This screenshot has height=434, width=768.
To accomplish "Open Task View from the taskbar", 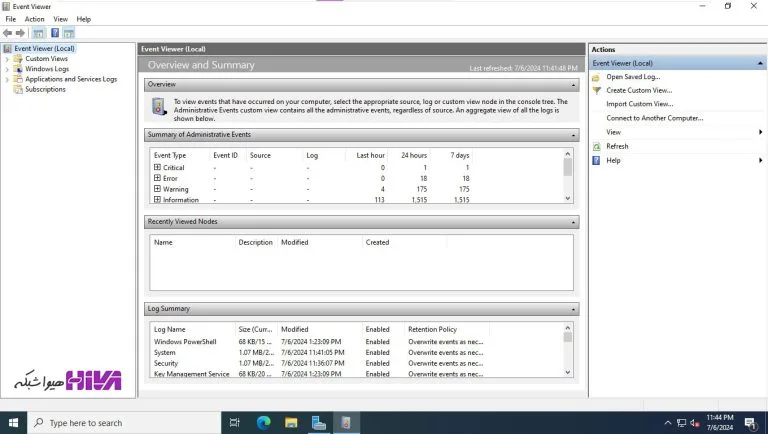I will point(235,423).
